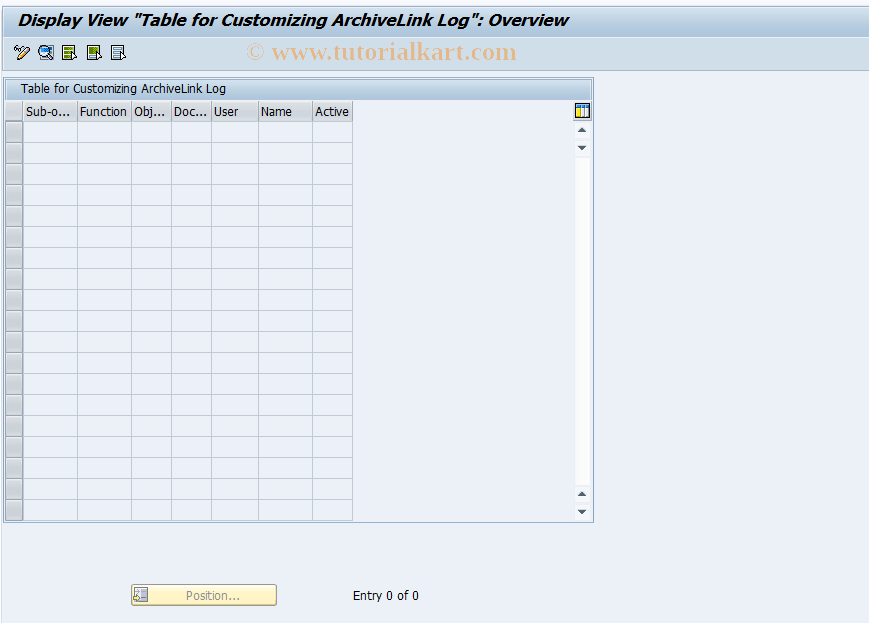Select the last visible table row selector
This screenshot has height=623, width=869.
pyautogui.click(x=13, y=509)
